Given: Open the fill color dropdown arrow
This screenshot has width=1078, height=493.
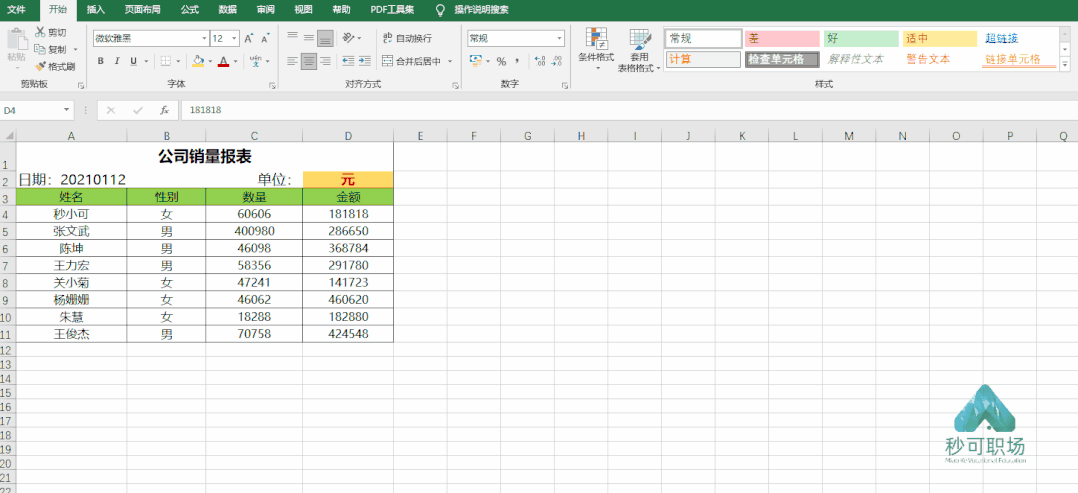Looking at the screenshot, I should (210, 61).
